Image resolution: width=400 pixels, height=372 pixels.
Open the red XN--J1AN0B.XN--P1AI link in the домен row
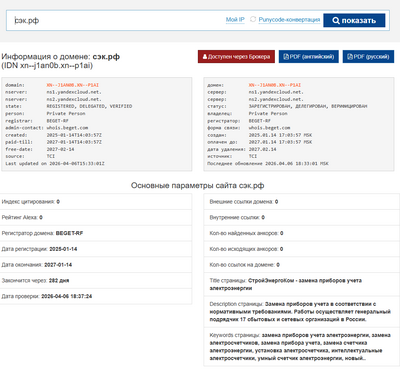click(x=275, y=85)
